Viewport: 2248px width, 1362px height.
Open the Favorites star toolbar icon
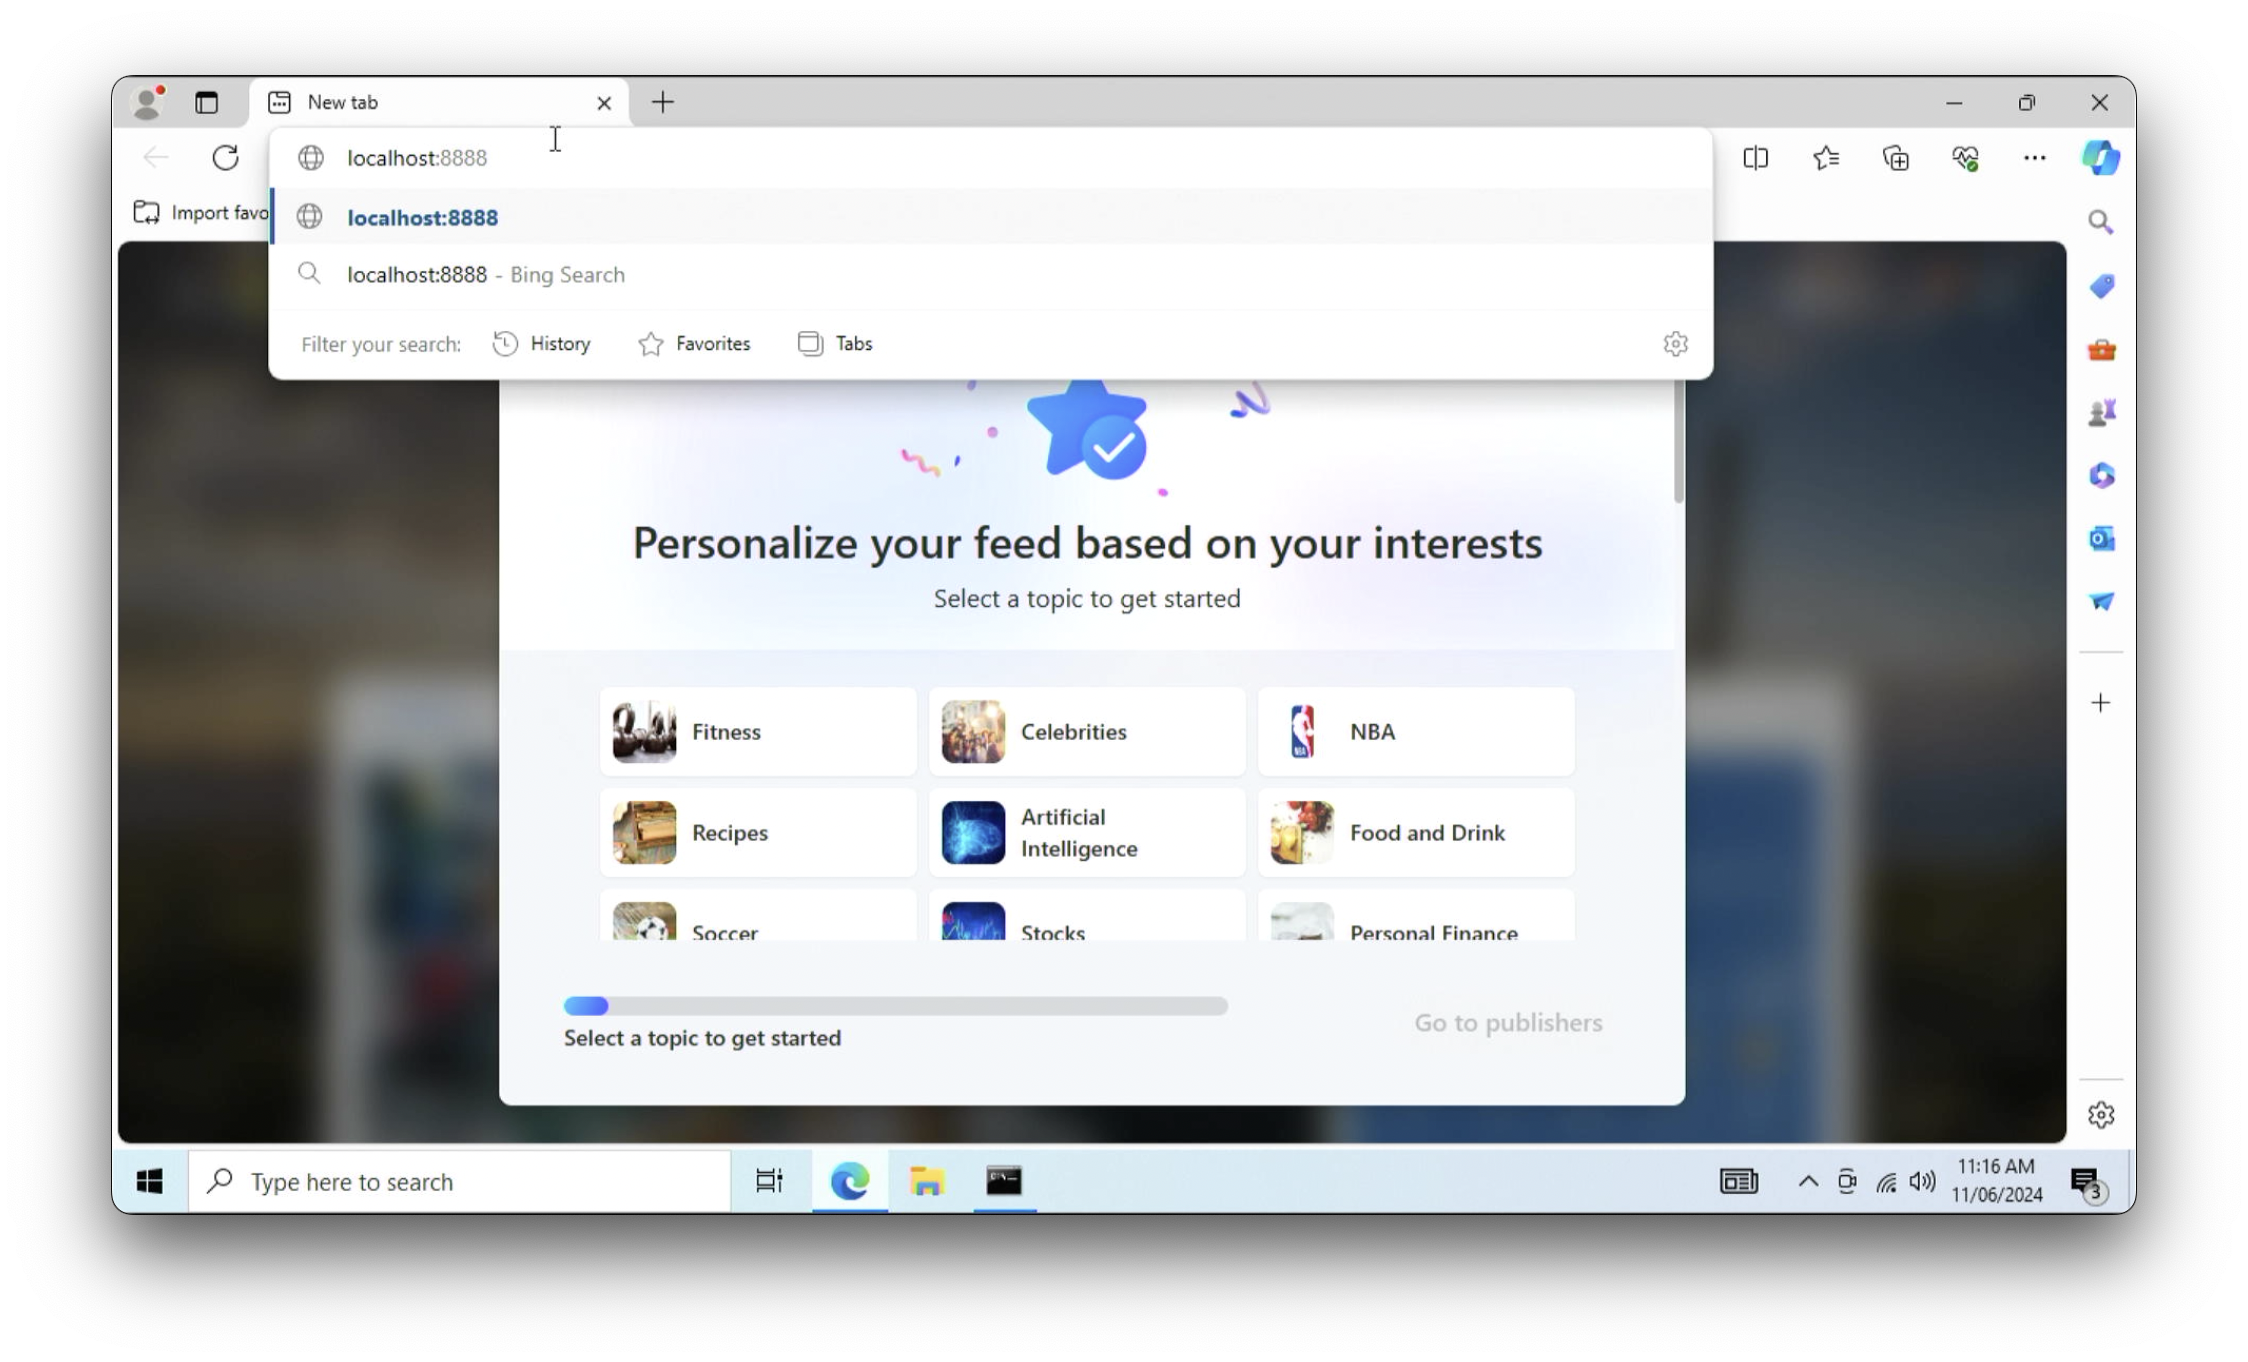point(1826,158)
